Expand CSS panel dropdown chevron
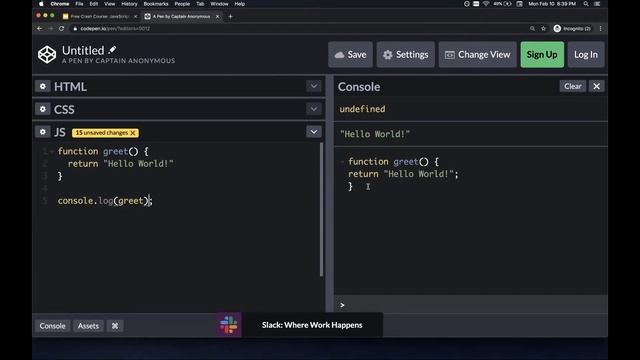 pos(313,109)
